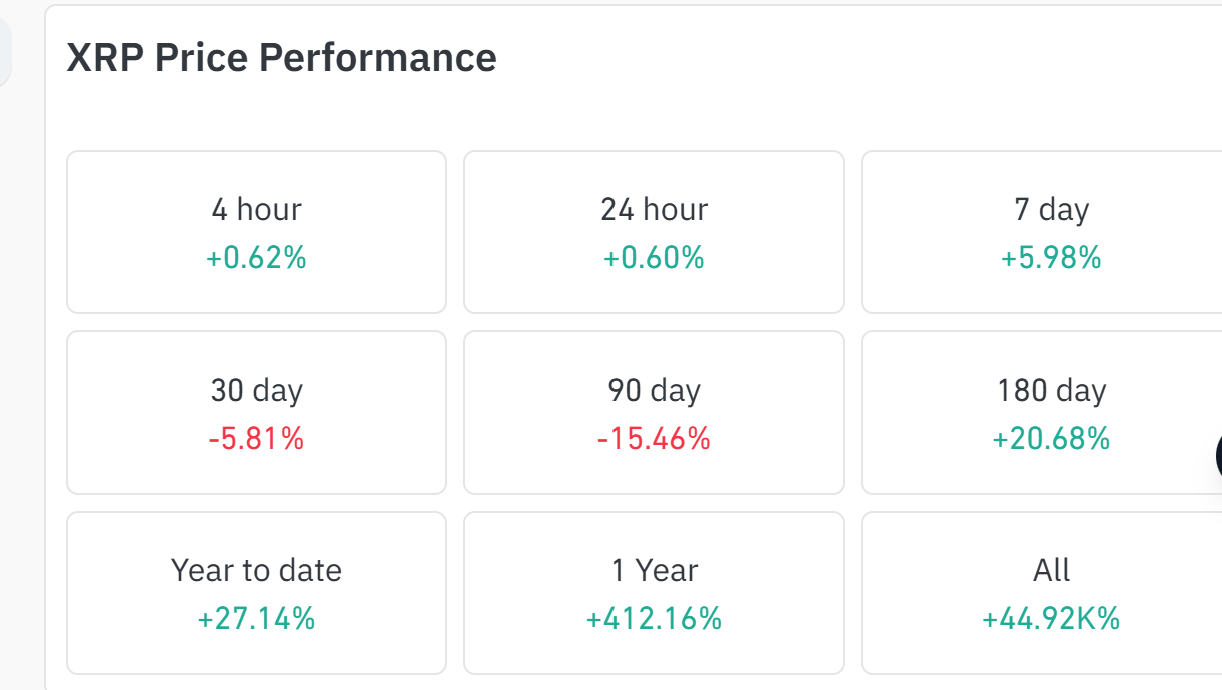Click the 4 hour performance card label
The width and height of the screenshot is (1222, 690).
coord(256,210)
